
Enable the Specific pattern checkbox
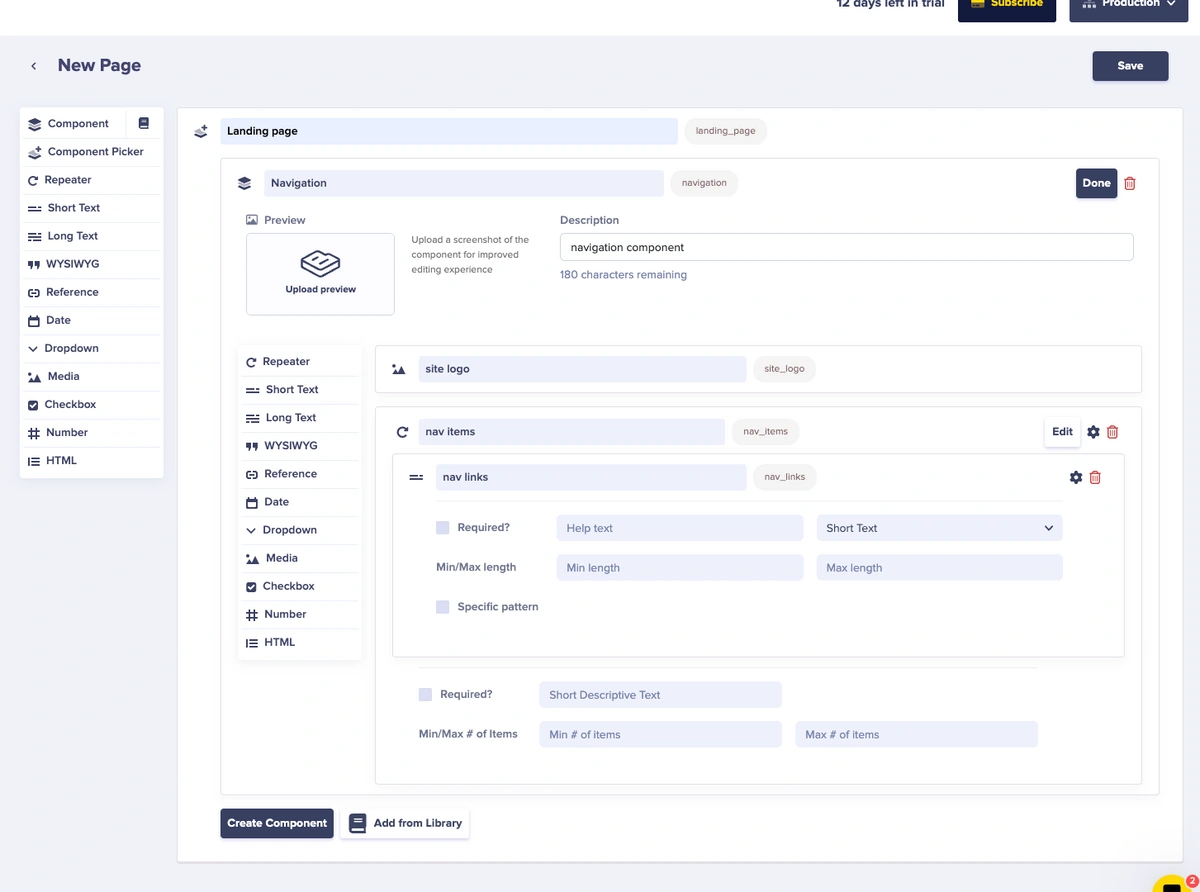(x=443, y=607)
